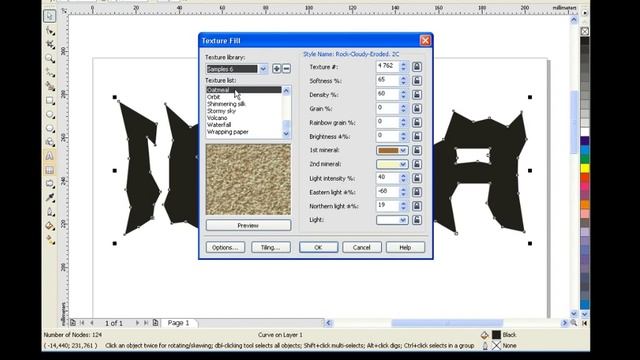Select the Interactive Fill tool

point(50,240)
